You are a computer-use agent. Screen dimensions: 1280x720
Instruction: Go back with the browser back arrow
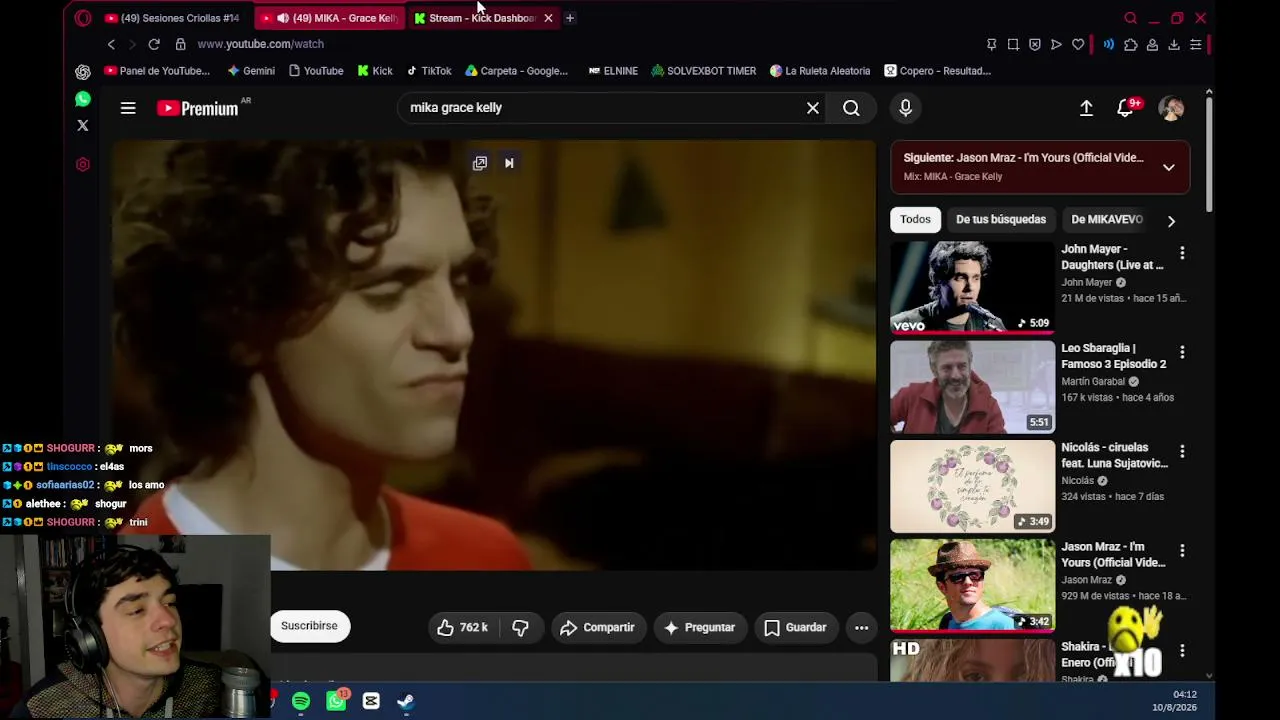click(111, 44)
